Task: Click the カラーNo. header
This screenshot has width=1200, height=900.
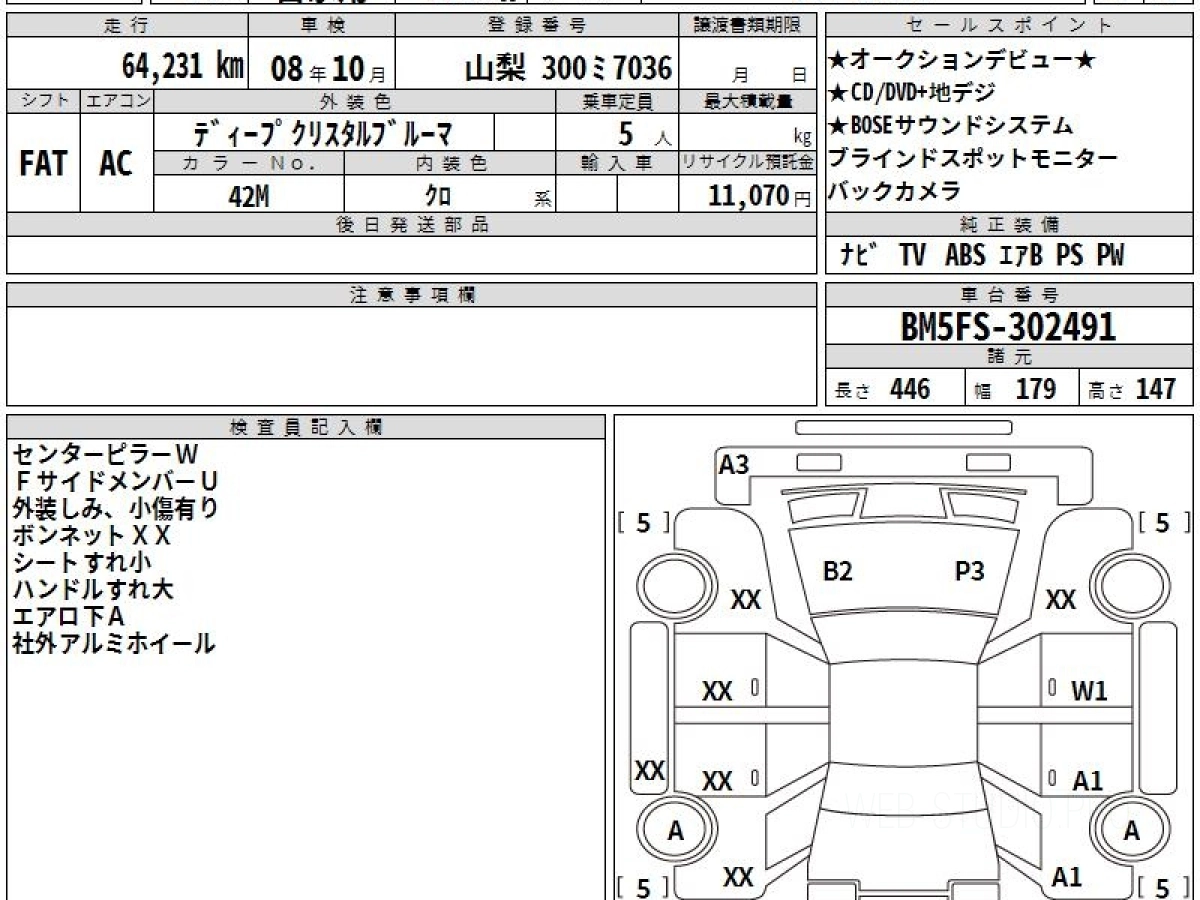Action: tap(249, 163)
